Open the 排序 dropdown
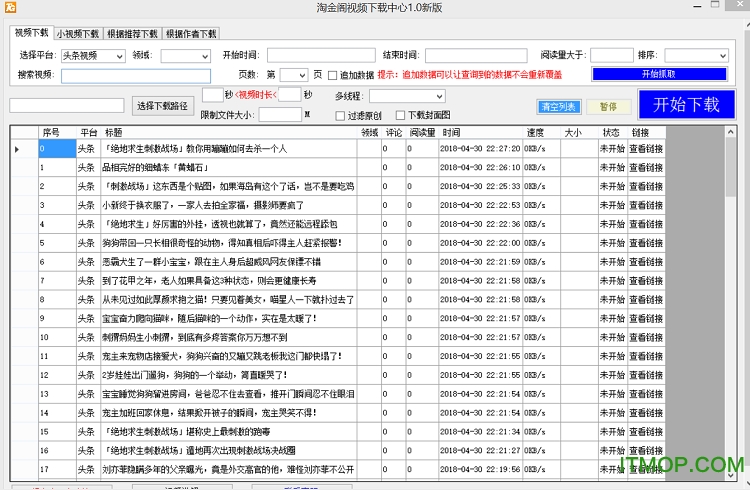Screen dimensions: 750x490 [696, 56]
